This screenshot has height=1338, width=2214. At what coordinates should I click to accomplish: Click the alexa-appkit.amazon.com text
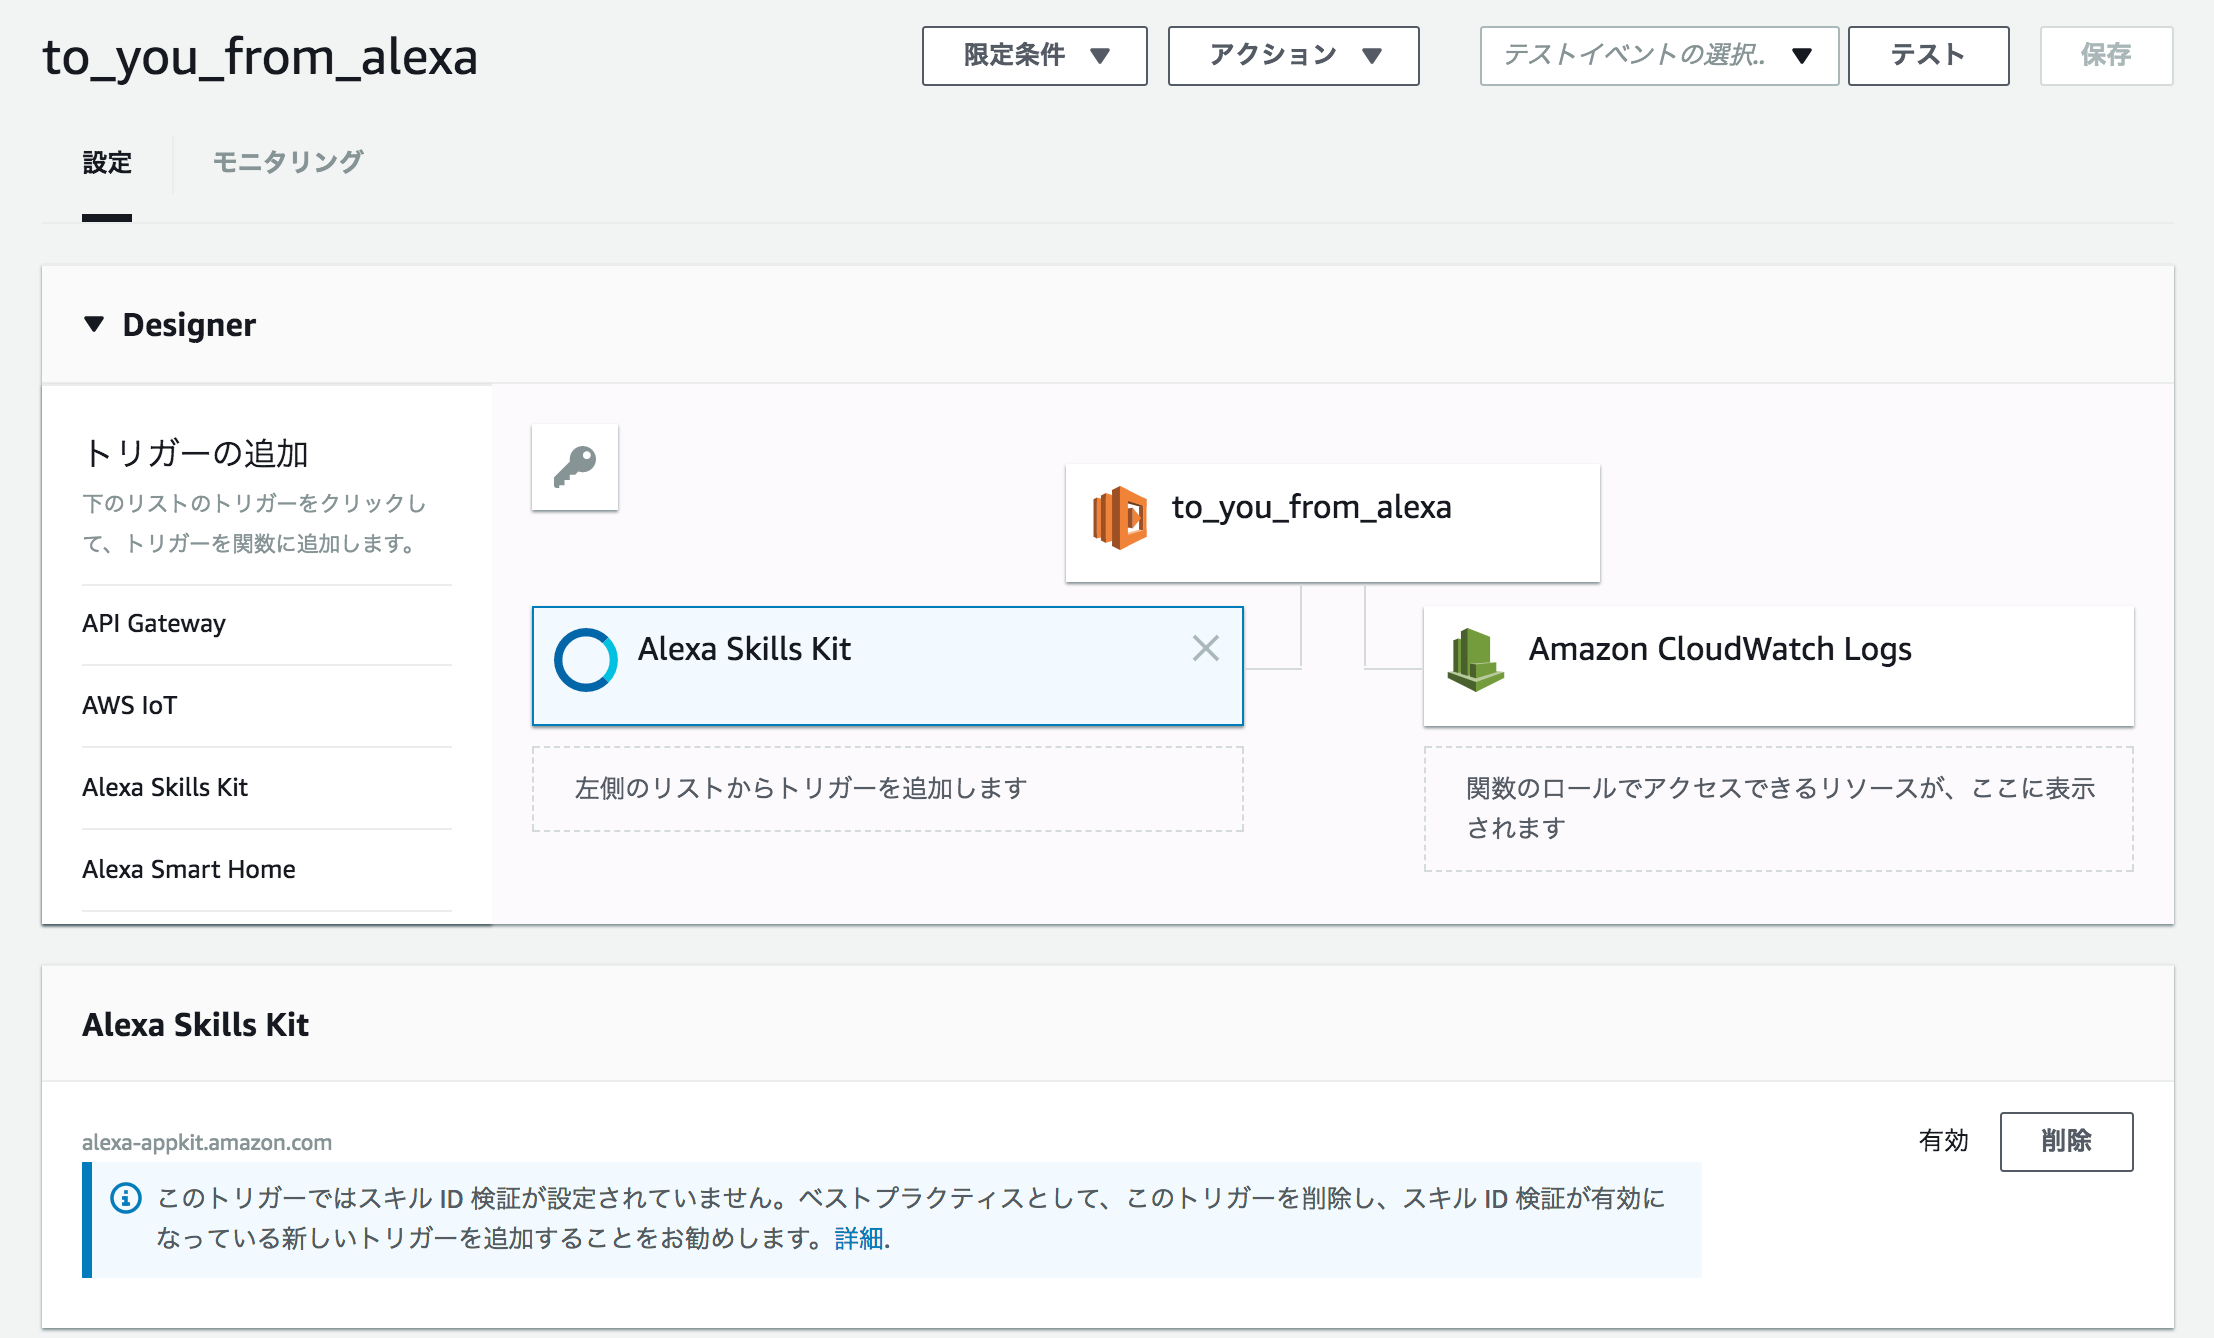pos(207,1142)
